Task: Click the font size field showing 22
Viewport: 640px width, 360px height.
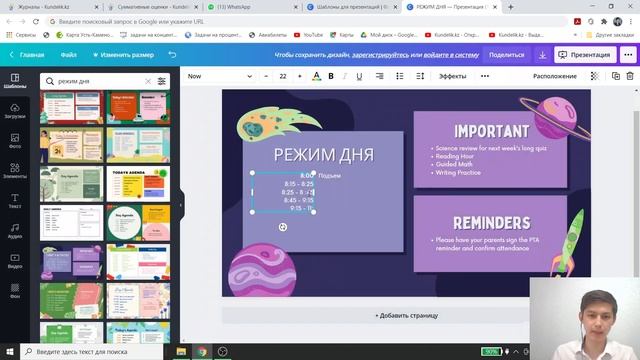Action: 283,76
